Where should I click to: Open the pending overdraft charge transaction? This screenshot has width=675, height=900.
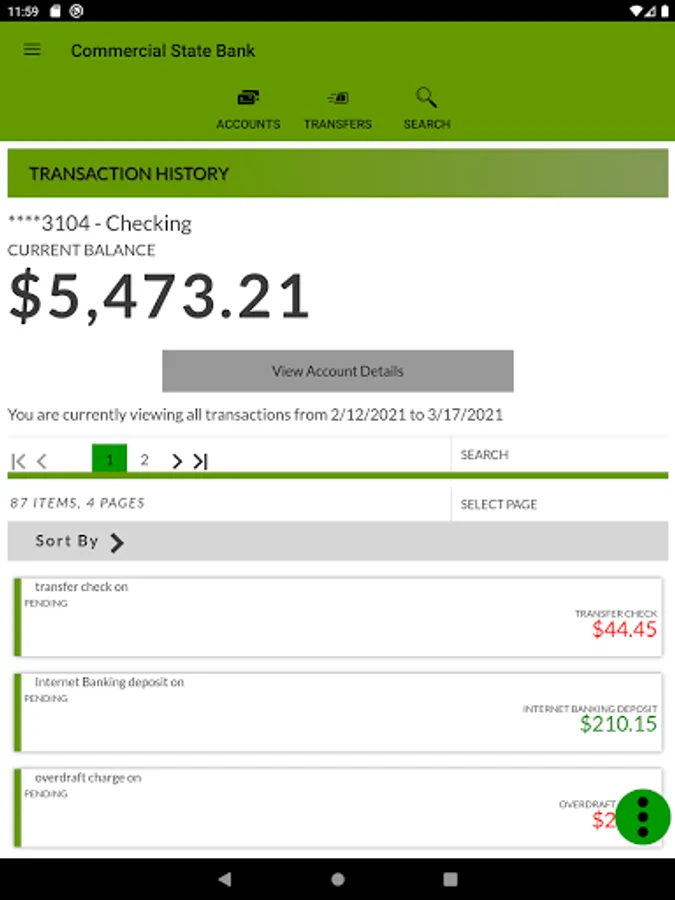pos(300,807)
